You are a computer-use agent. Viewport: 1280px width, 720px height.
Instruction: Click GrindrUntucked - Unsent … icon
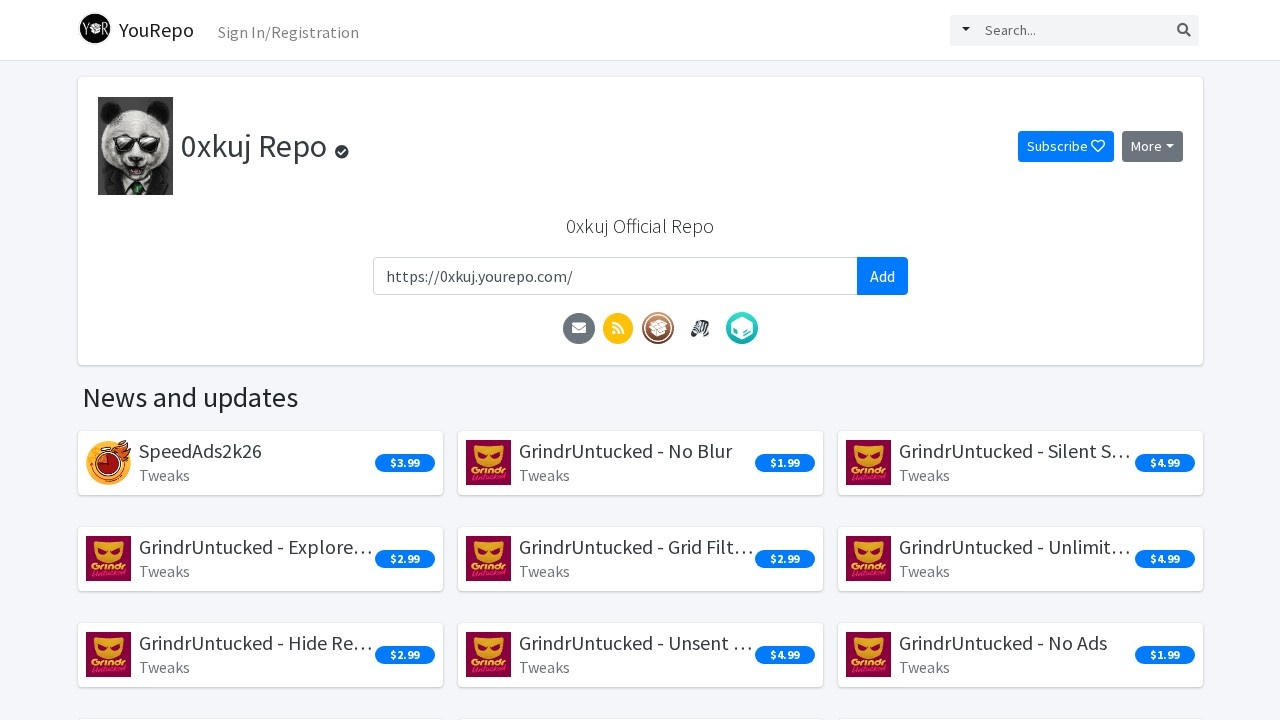pyautogui.click(x=488, y=655)
